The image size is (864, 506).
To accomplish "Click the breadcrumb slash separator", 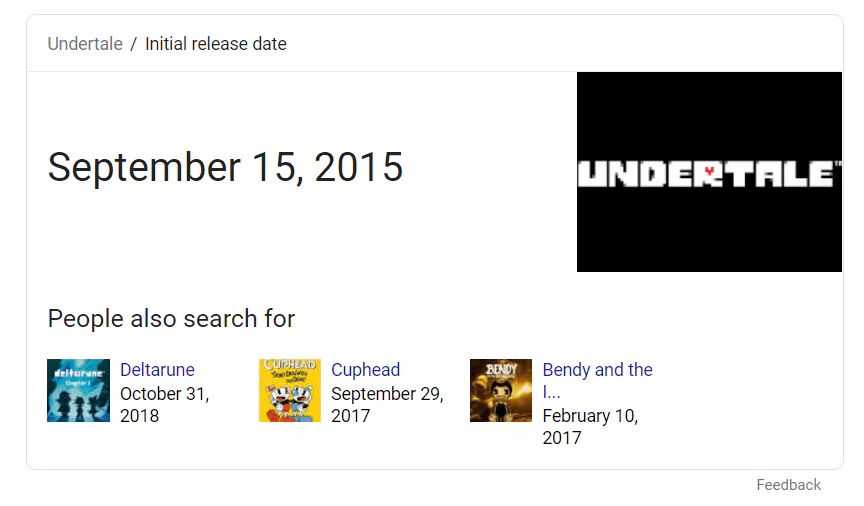I will (134, 44).
